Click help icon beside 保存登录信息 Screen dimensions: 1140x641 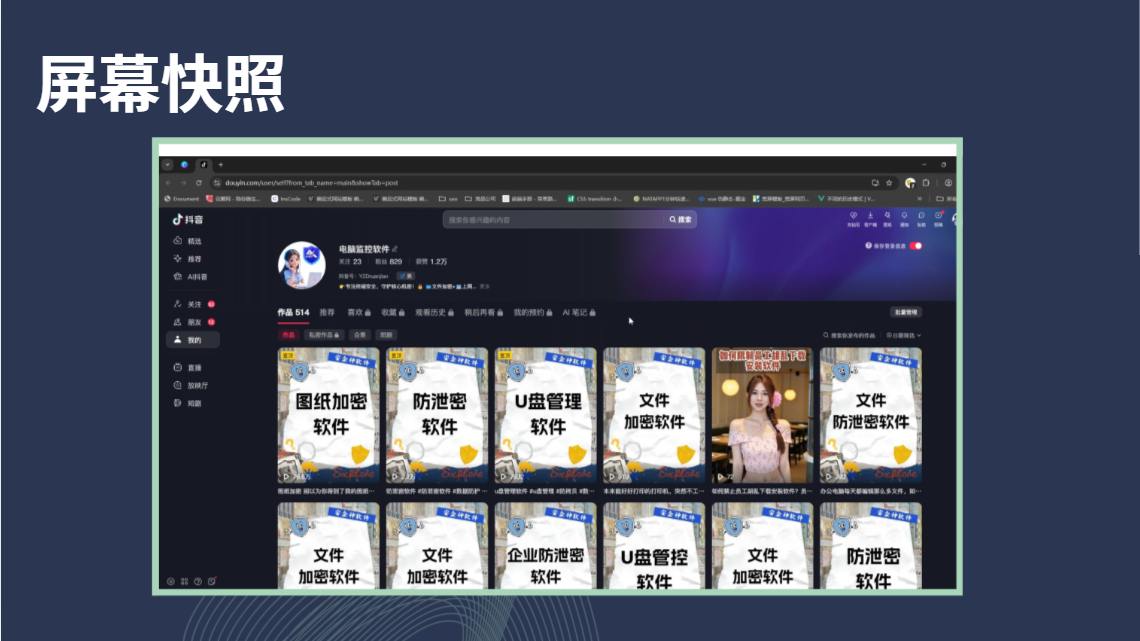click(868, 246)
